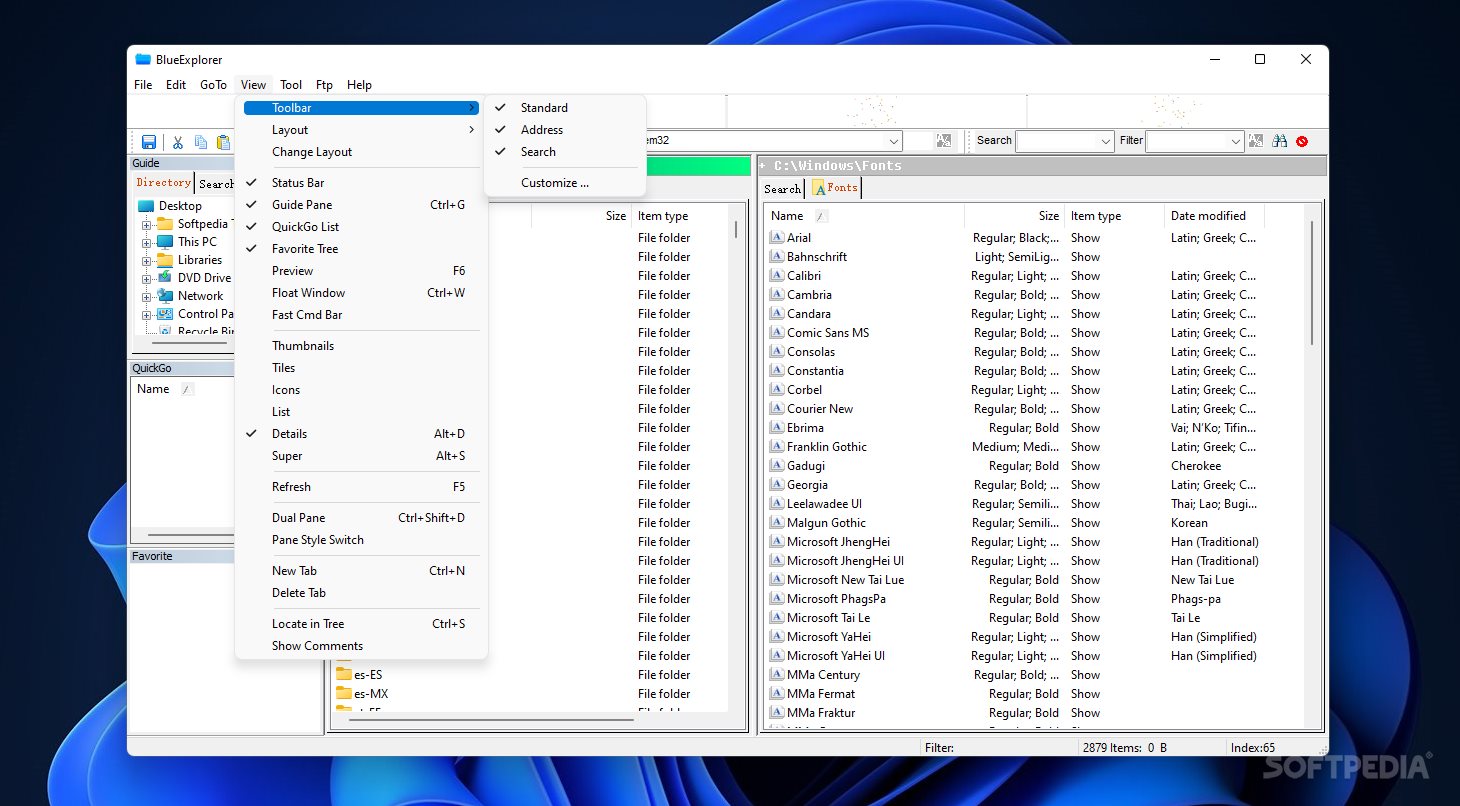Image resolution: width=1460 pixels, height=806 pixels.
Task: Choose New Tab menu entry
Action: tap(361, 571)
